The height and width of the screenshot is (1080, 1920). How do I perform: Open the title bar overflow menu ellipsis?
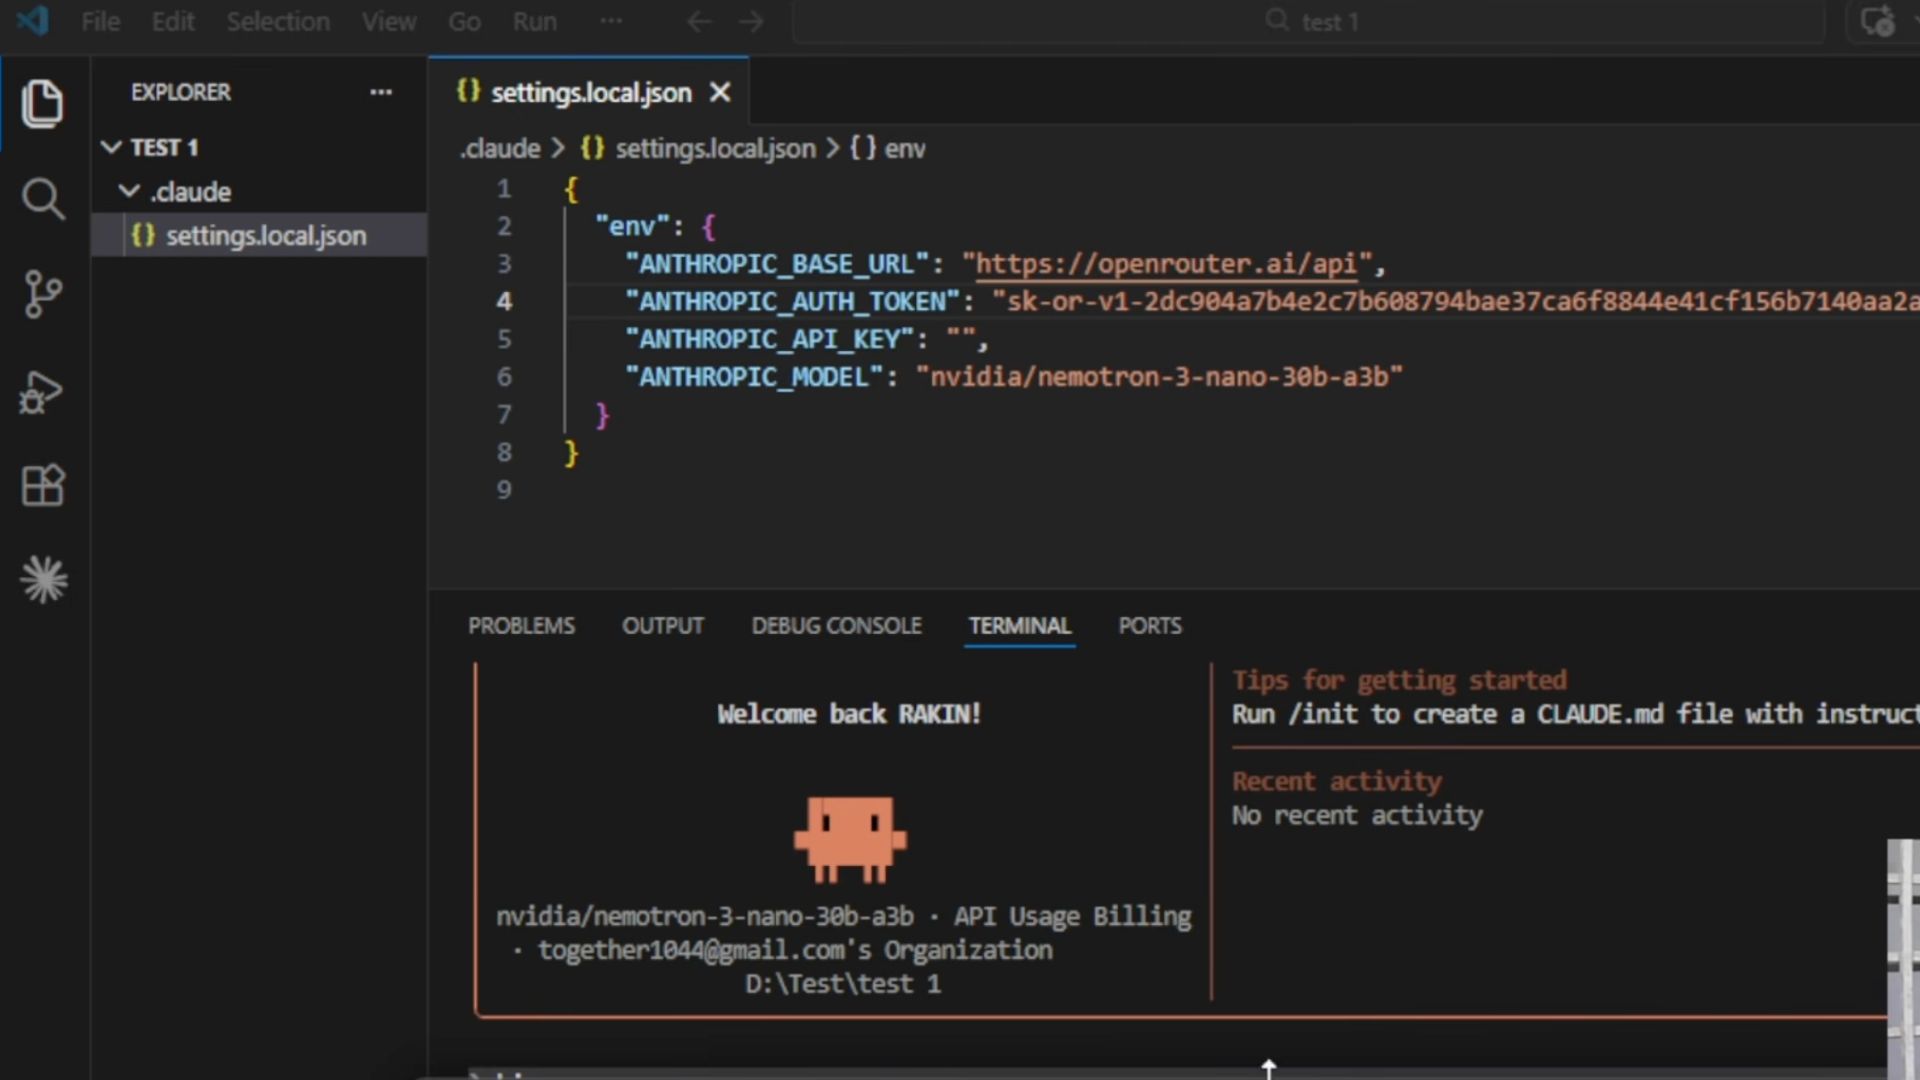click(x=611, y=22)
